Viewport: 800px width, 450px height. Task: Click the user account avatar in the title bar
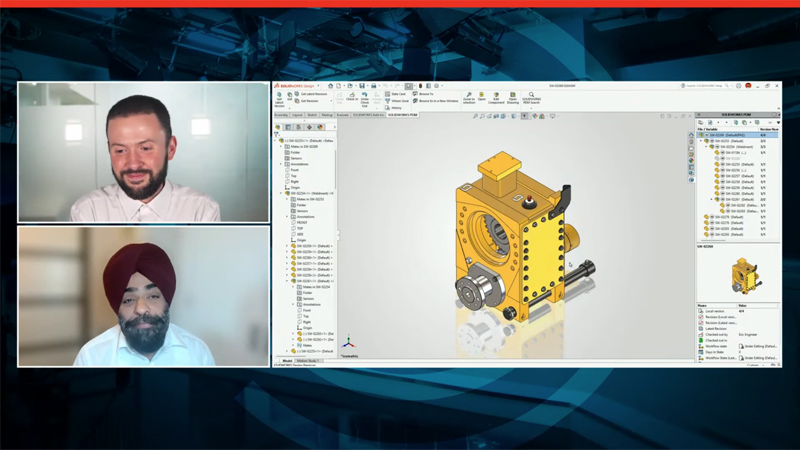coord(748,86)
